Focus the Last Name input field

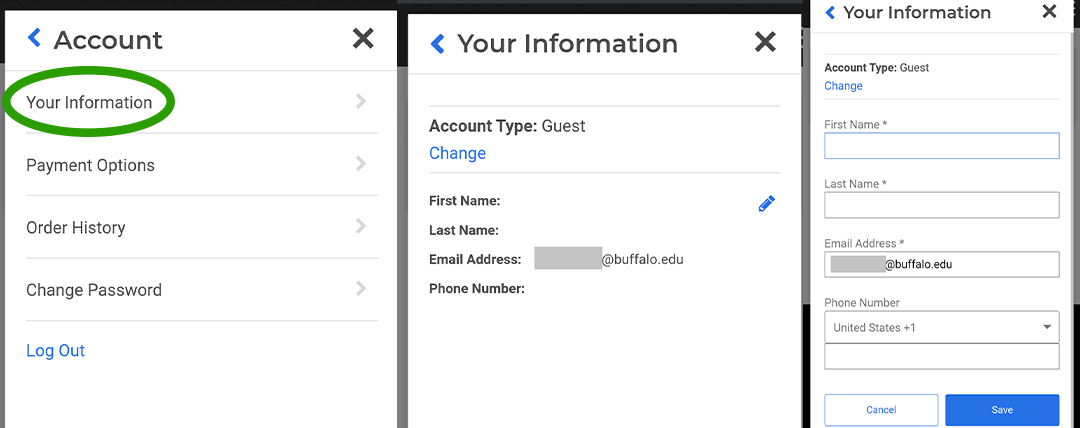click(942, 205)
